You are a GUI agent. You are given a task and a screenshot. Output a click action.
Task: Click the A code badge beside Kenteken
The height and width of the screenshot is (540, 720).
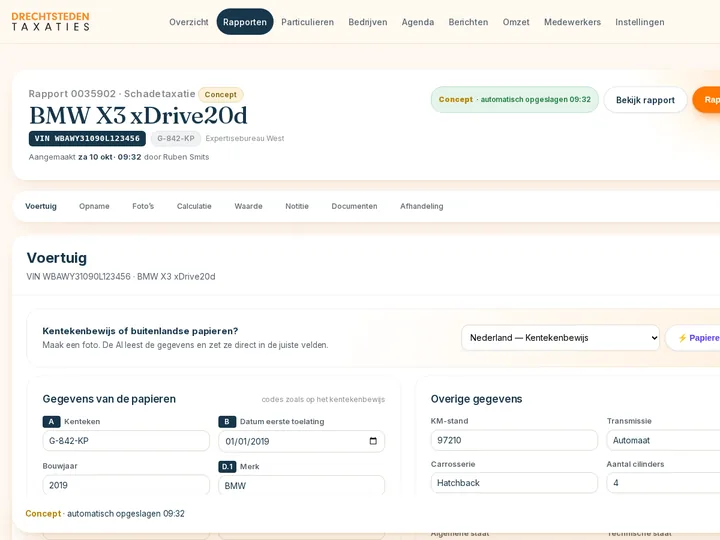click(51, 422)
